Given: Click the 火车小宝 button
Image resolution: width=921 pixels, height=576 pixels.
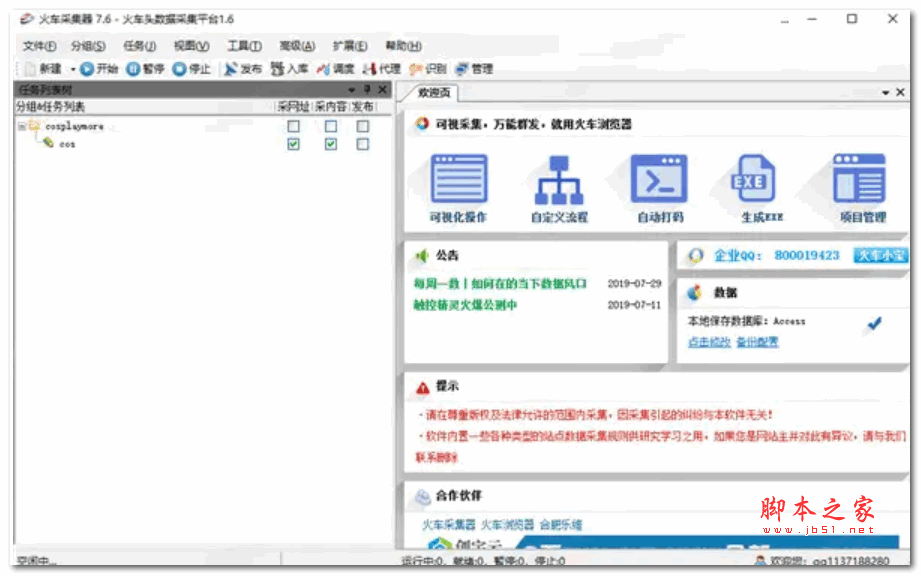Looking at the screenshot, I should 882,256.
